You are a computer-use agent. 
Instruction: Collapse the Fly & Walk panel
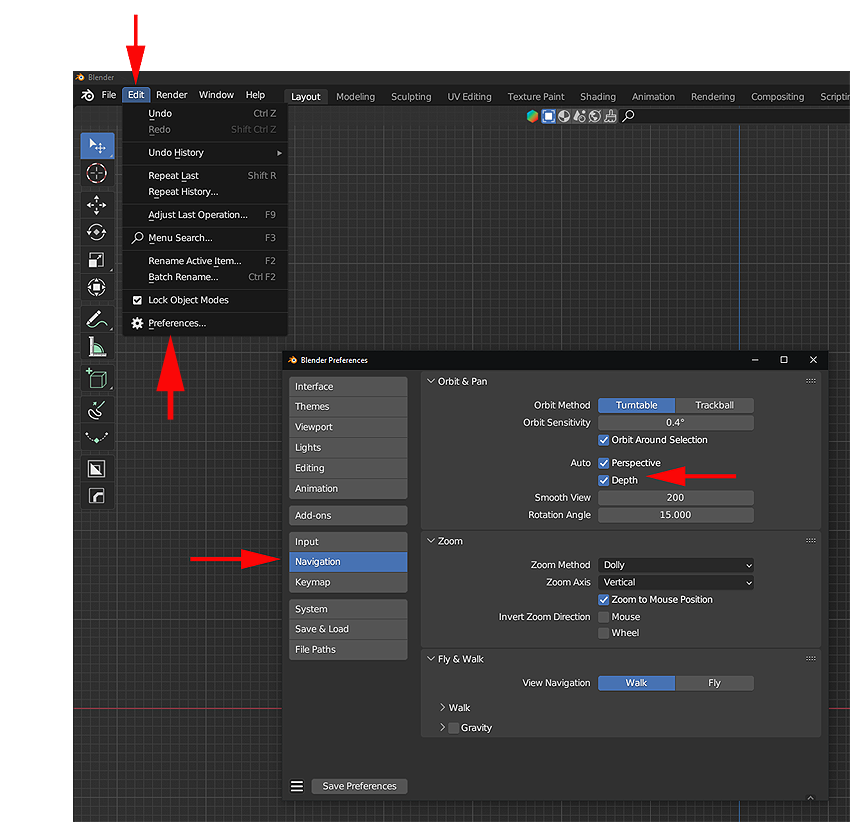431,659
